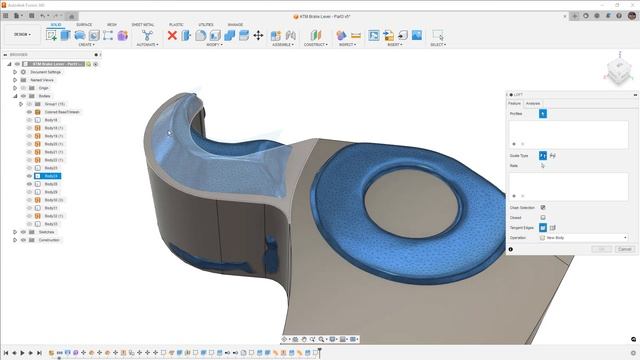
Task: Toggle visibility of the Sketches folder
Action: pos(23,232)
